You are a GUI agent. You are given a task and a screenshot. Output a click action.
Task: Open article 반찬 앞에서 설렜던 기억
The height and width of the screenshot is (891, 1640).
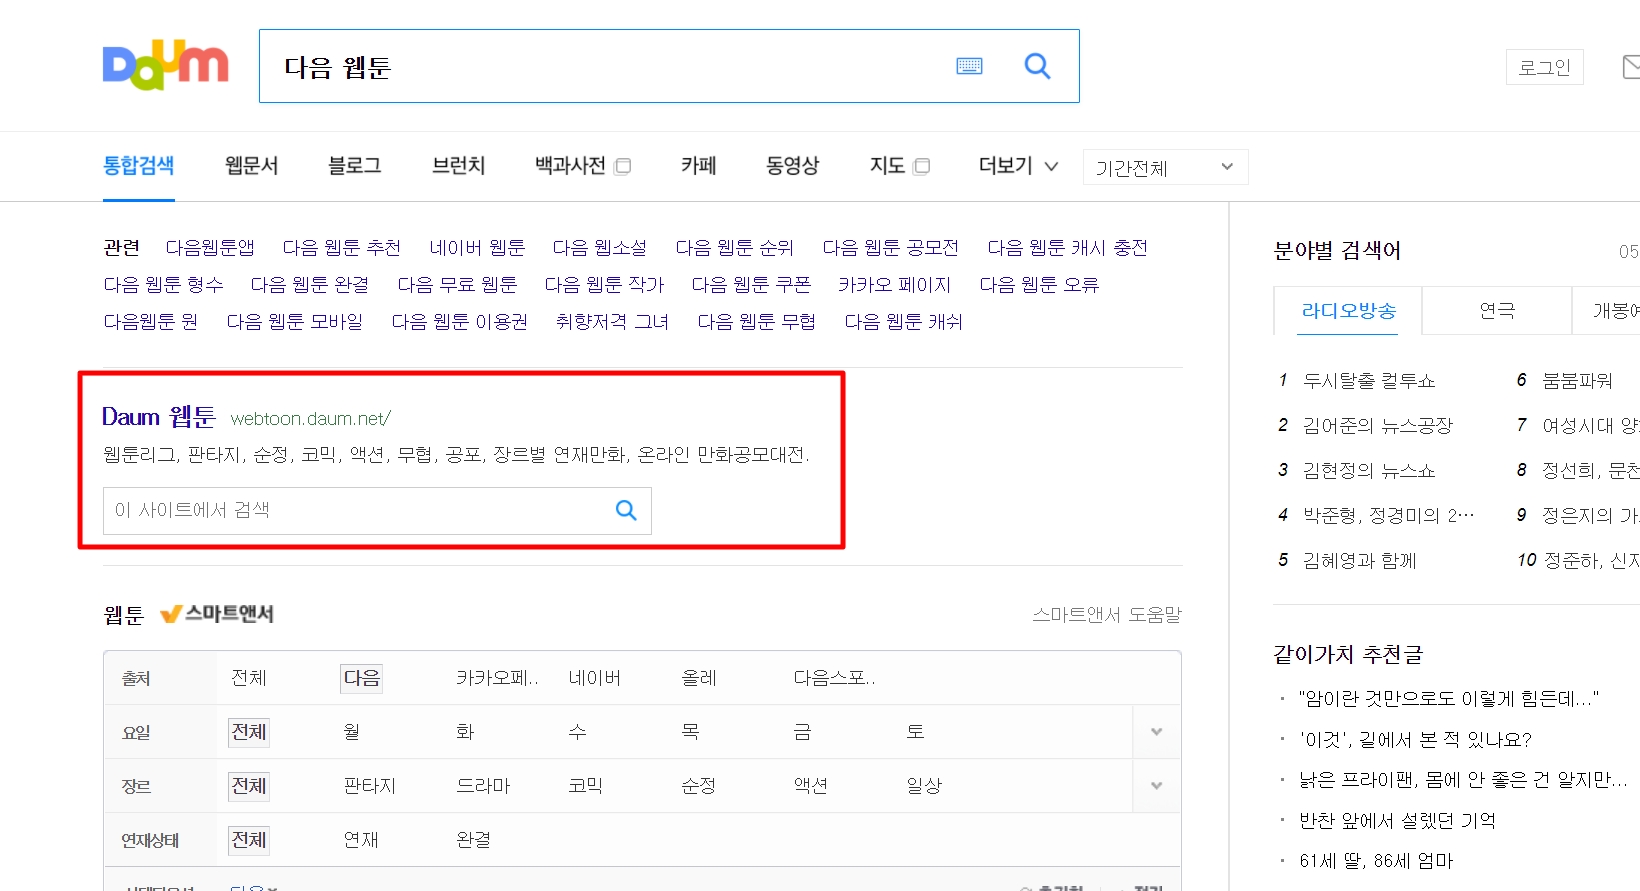point(1397,821)
